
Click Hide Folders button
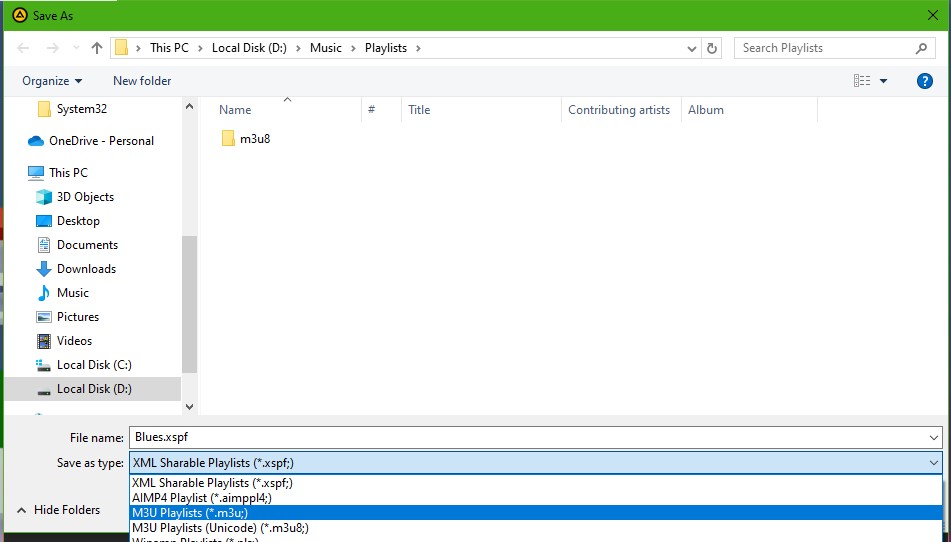point(66,510)
